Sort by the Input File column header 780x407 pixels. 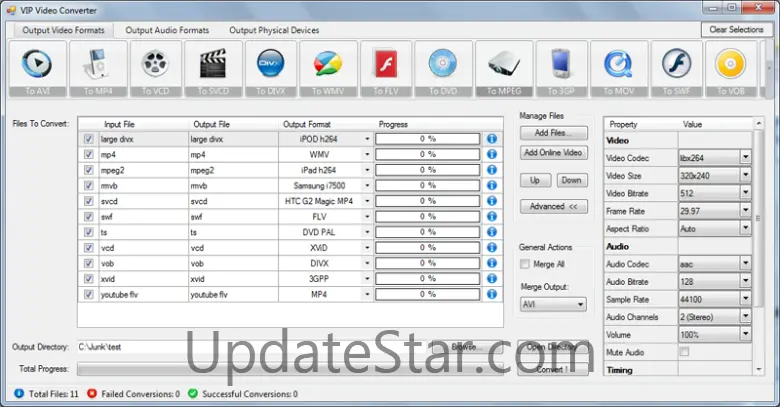point(119,124)
